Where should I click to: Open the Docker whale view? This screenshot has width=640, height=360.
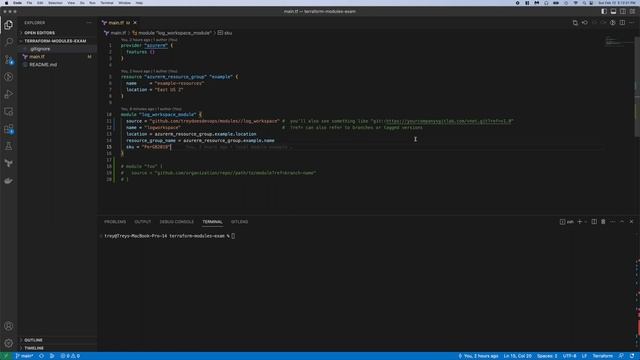(x=9, y=181)
